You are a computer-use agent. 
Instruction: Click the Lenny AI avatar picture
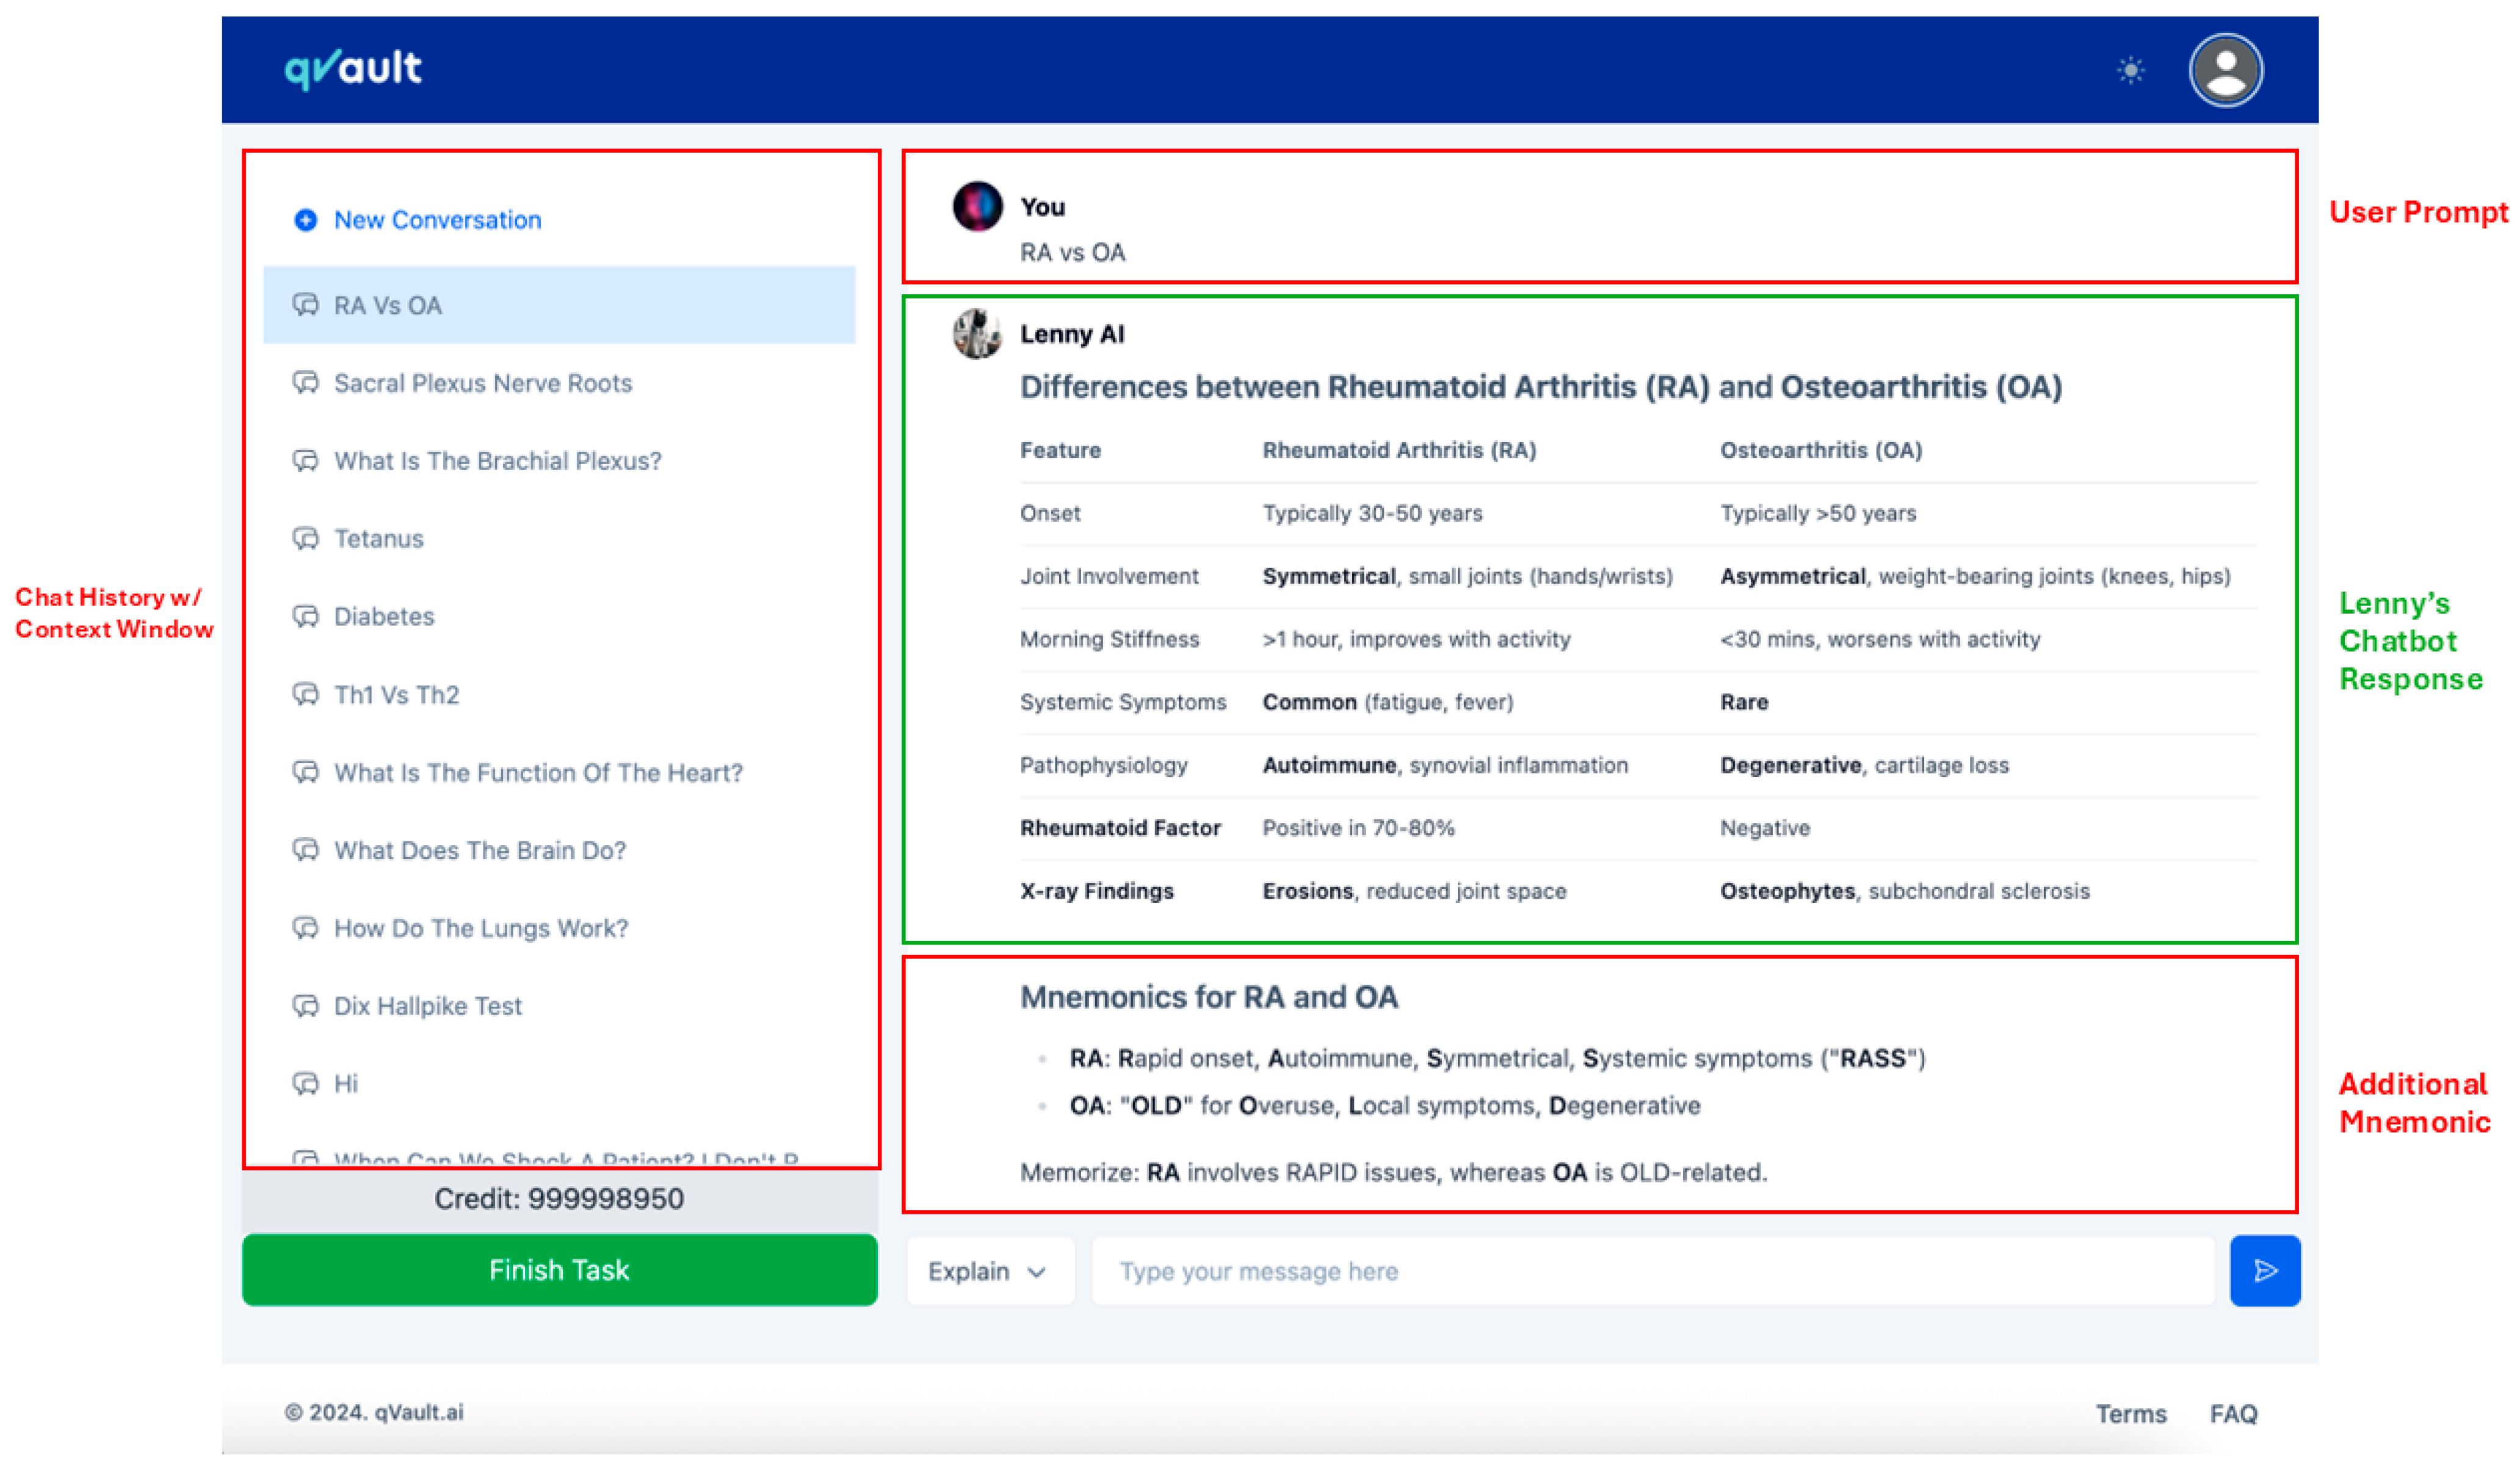(977, 334)
